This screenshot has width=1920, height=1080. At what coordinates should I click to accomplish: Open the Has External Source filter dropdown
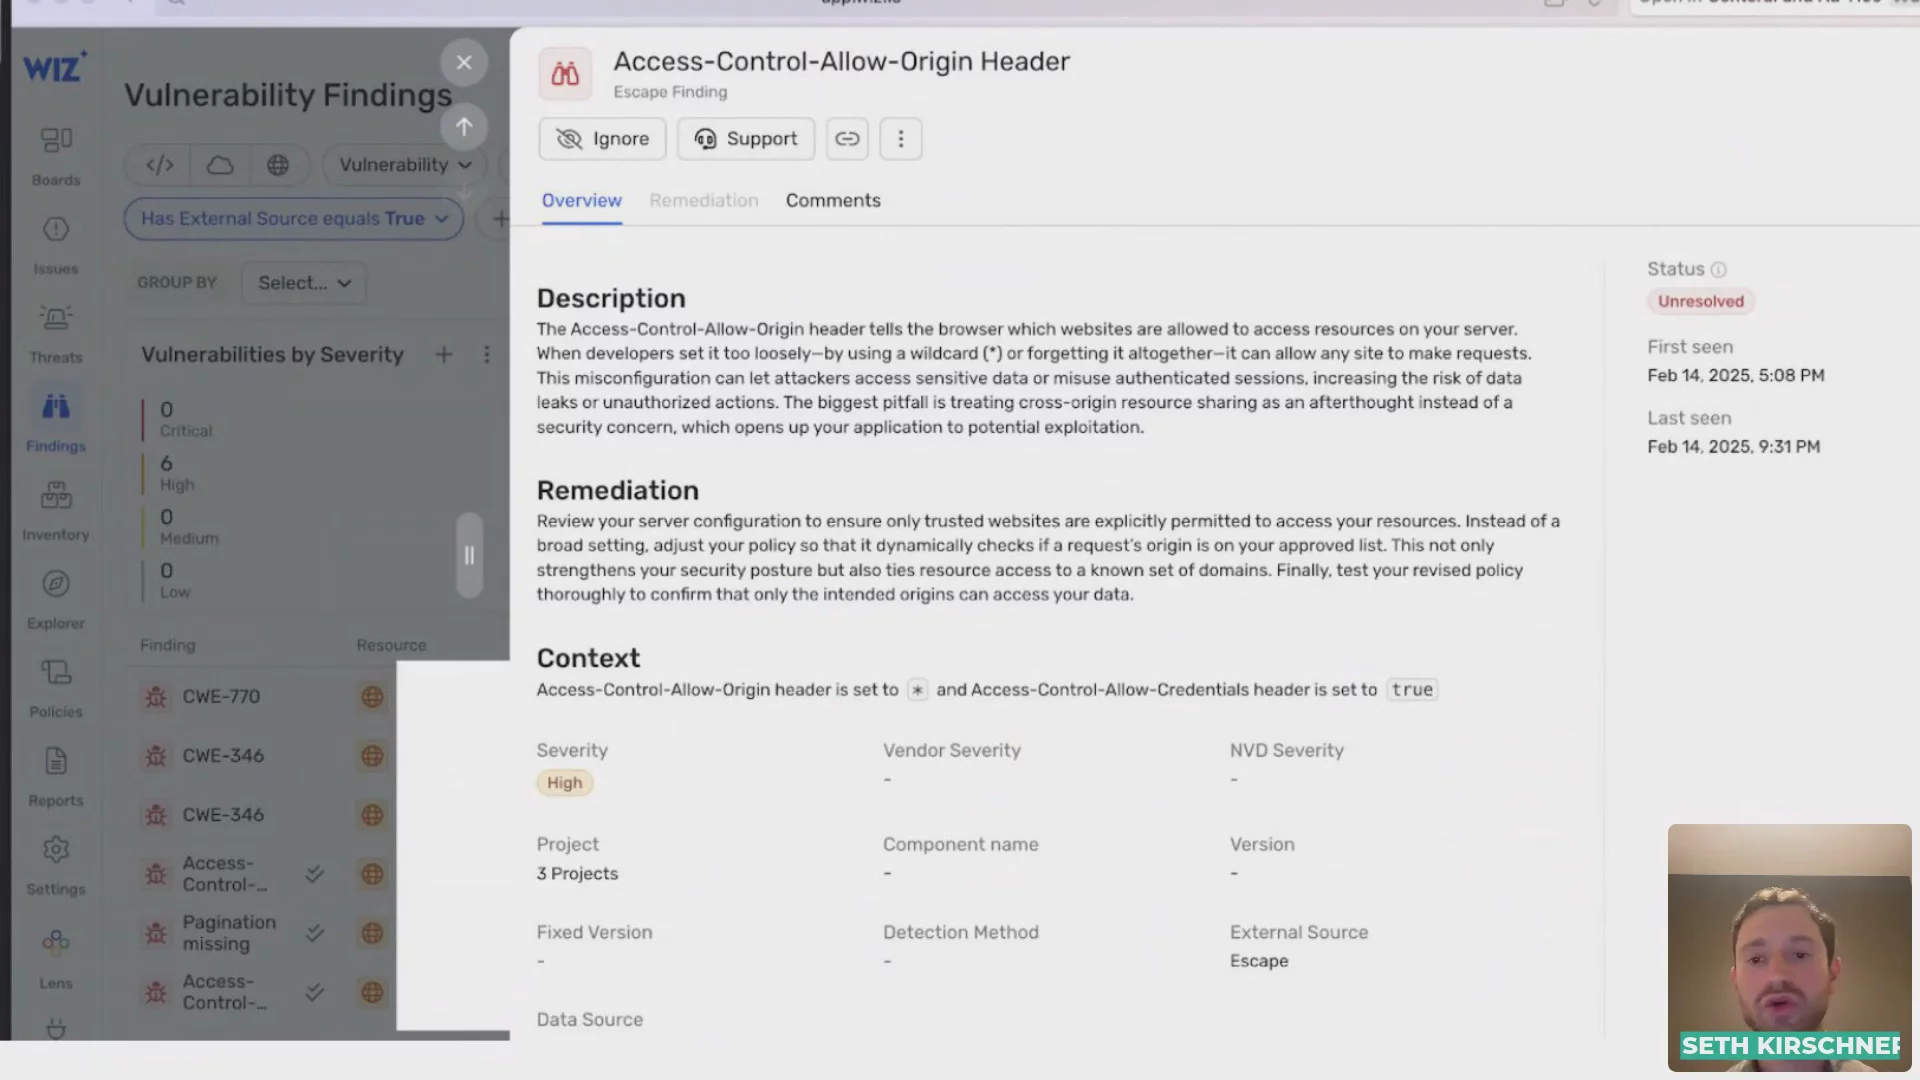point(294,219)
